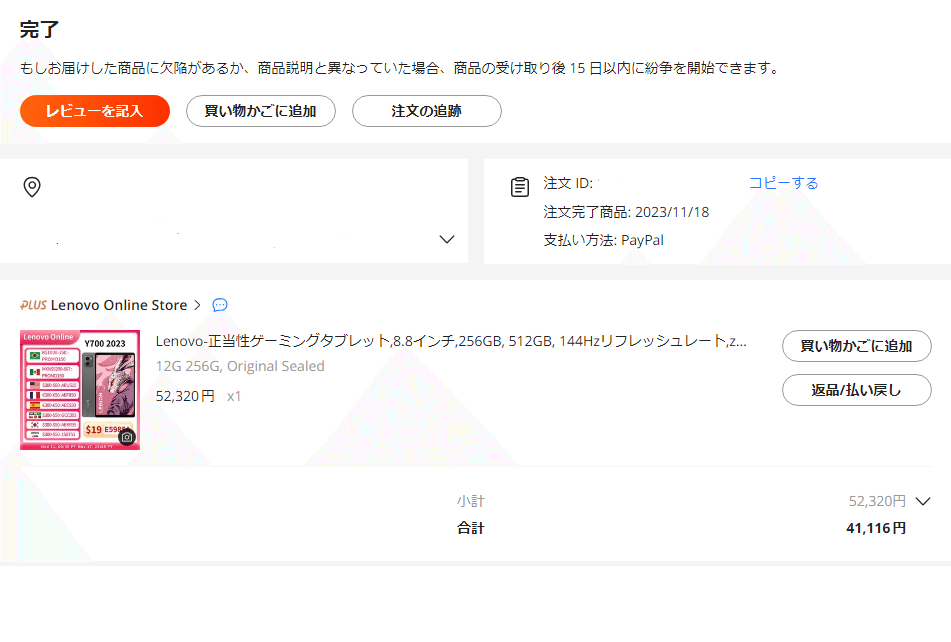The width and height of the screenshot is (951, 642).
Task: Click the order clipboard icon
Action: [520, 187]
